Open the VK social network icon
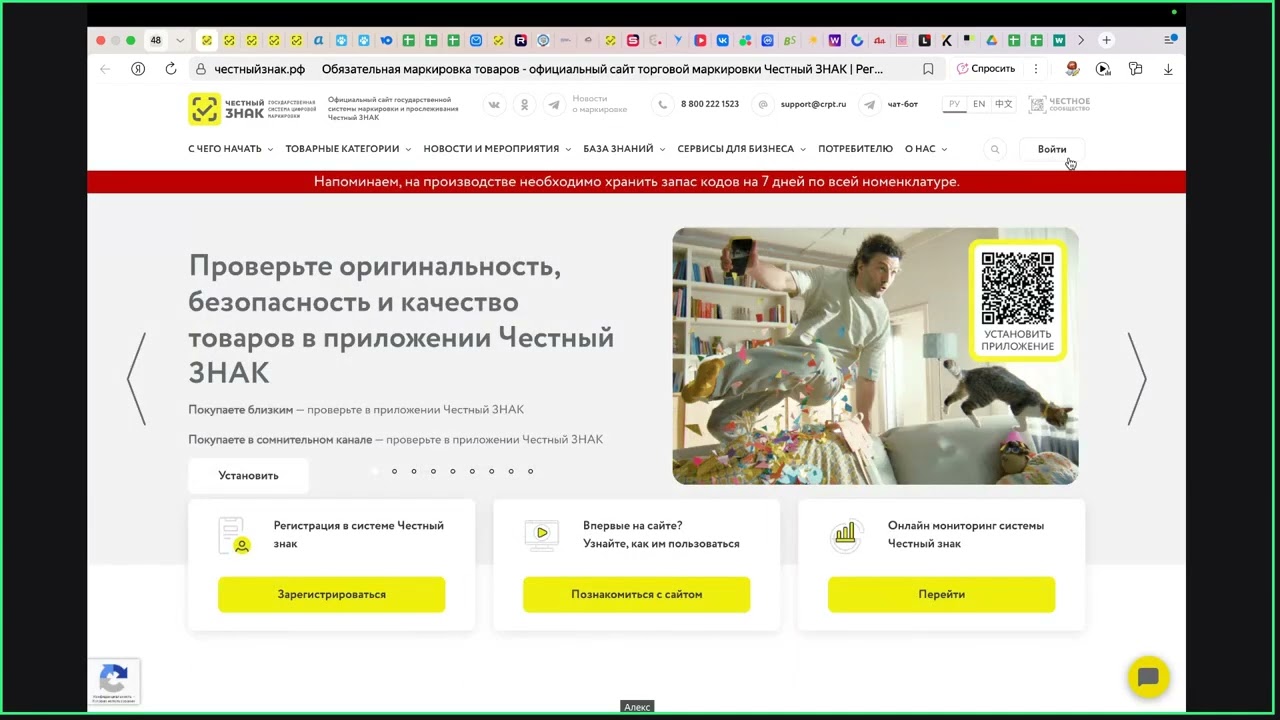Image resolution: width=1280 pixels, height=720 pixels. pos(494,104)
